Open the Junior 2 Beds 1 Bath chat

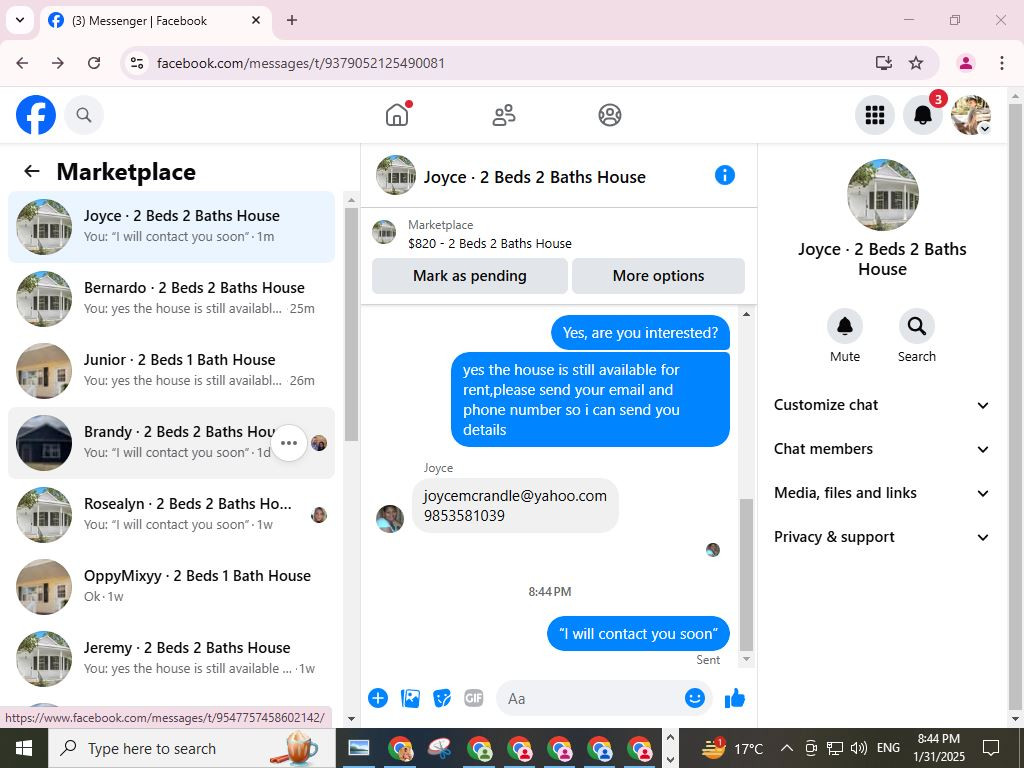(171, 370)
